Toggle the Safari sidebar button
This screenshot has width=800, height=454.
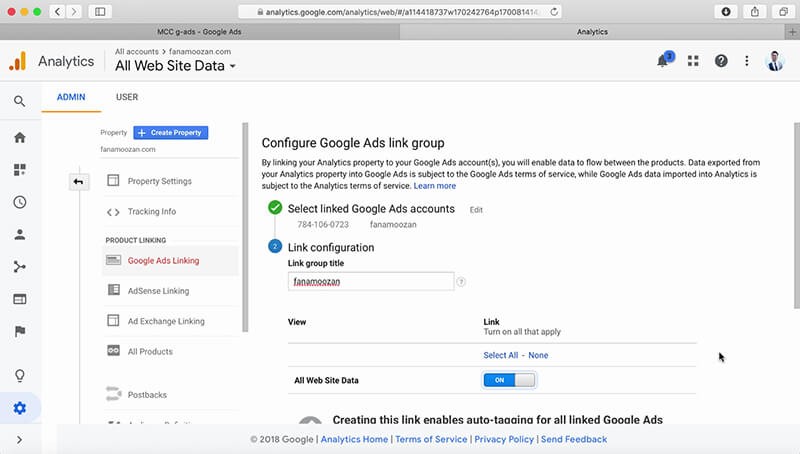tap(100, 12)
